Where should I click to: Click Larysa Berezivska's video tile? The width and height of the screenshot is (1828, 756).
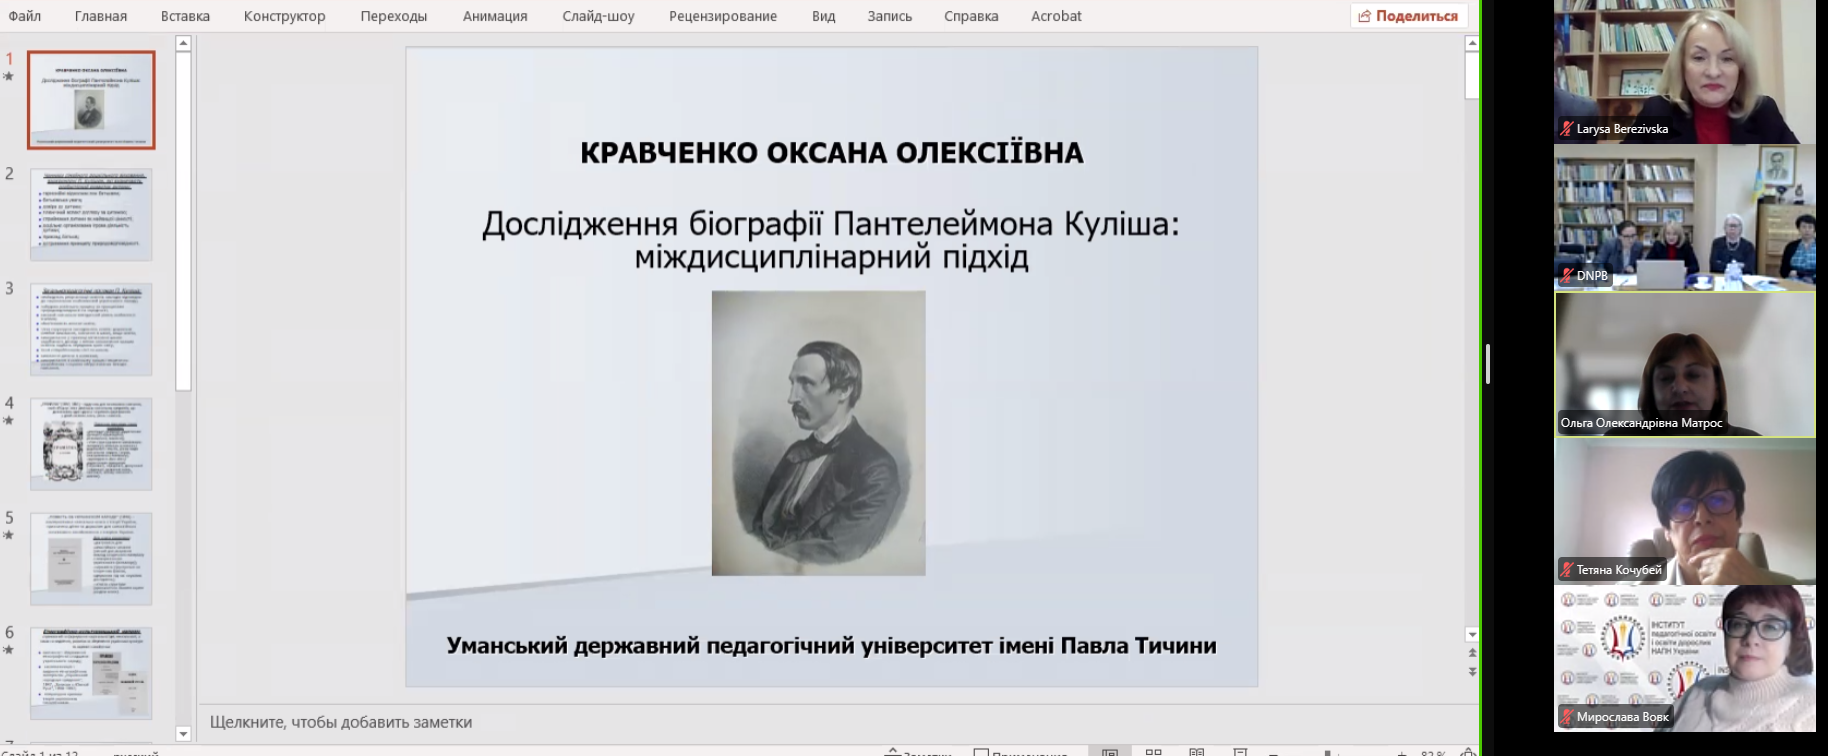1685,72
